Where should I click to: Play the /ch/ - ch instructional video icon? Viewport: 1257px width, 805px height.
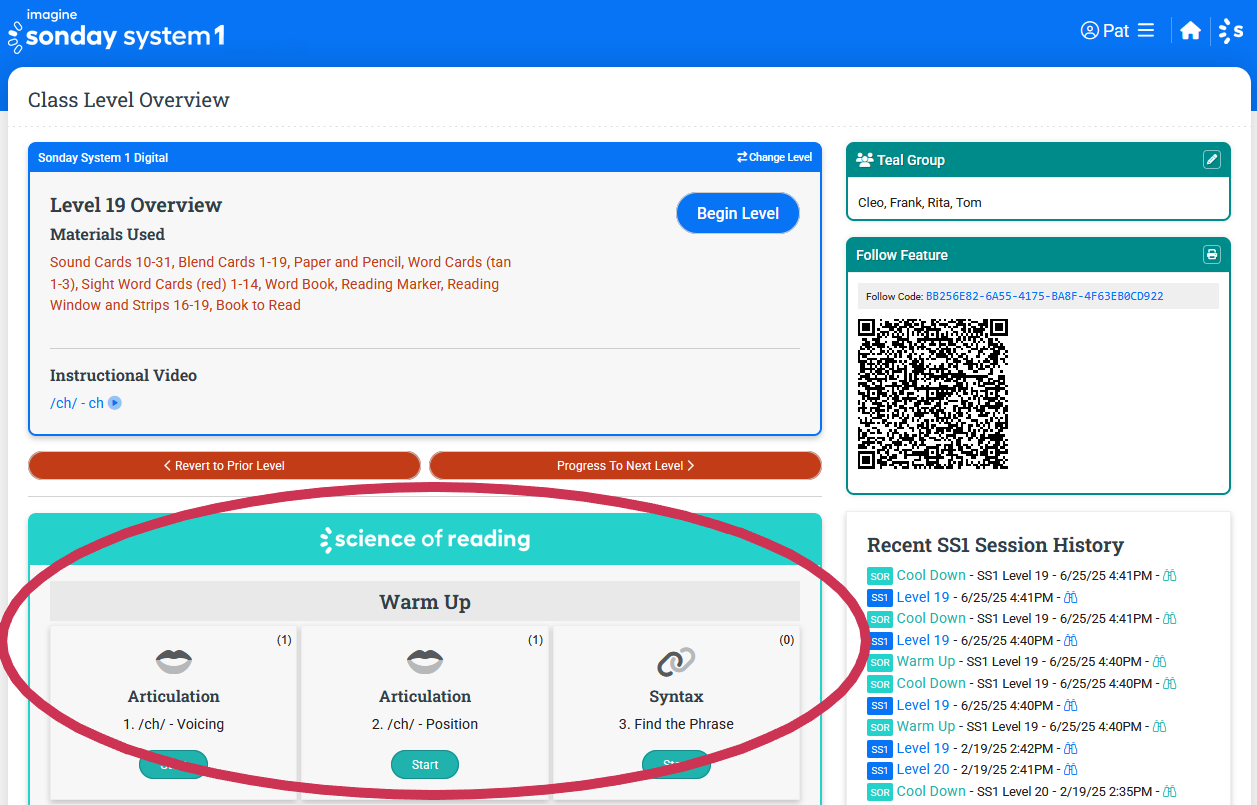(x=115, y=403)
